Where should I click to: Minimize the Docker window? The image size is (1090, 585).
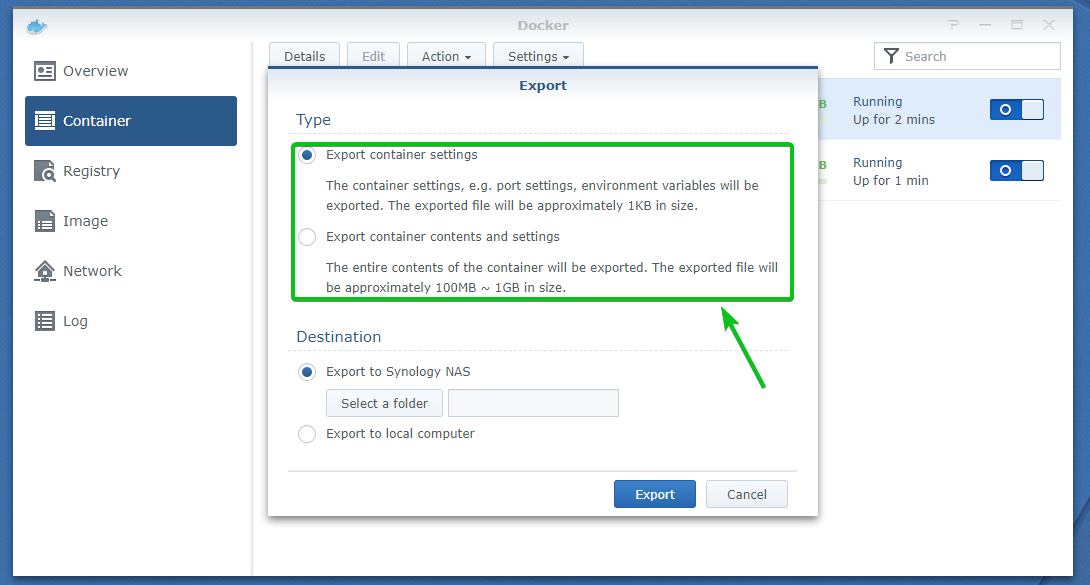pos(985,25)
